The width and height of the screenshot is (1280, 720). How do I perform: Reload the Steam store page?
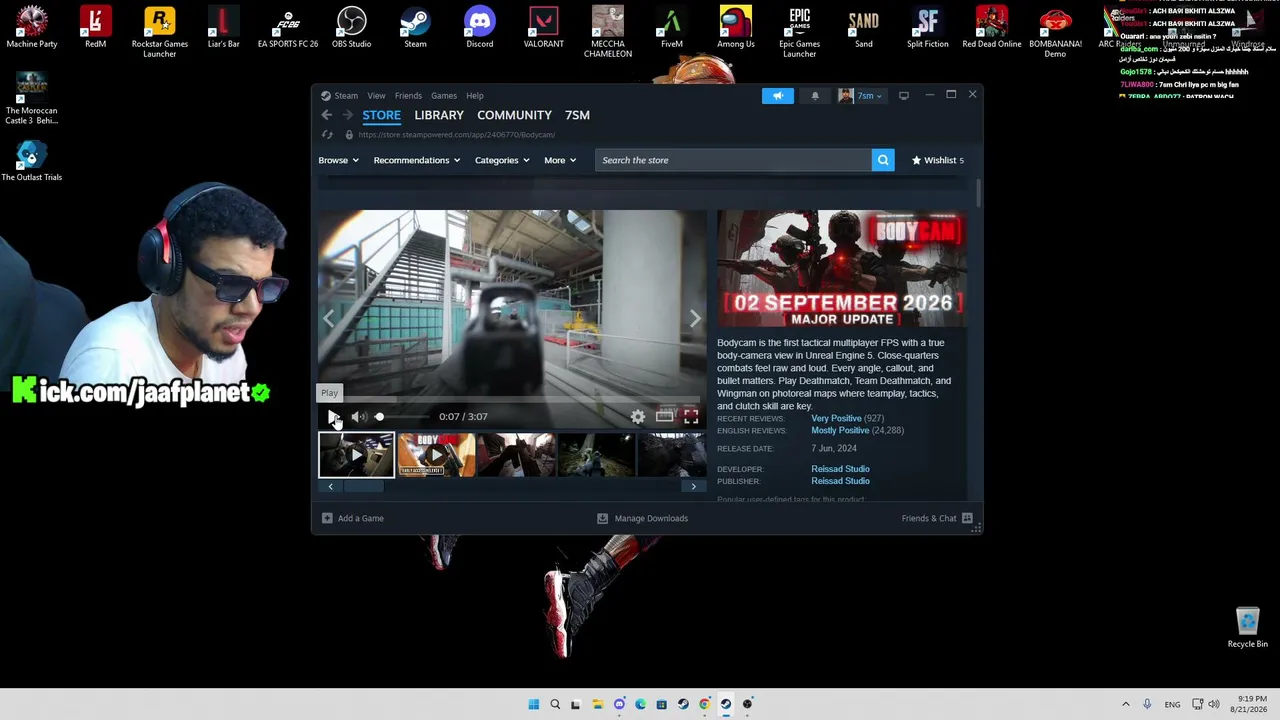327,135
